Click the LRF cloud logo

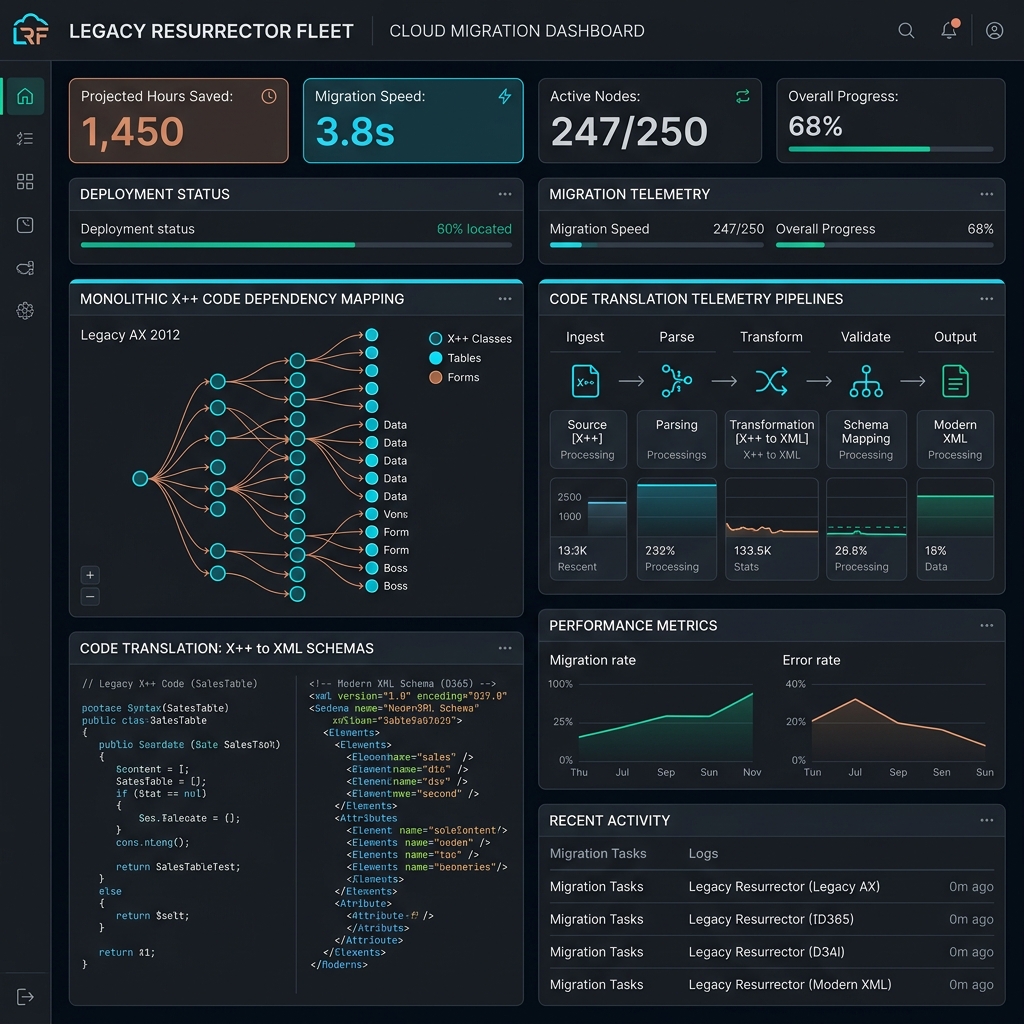(x=31, y=30)
